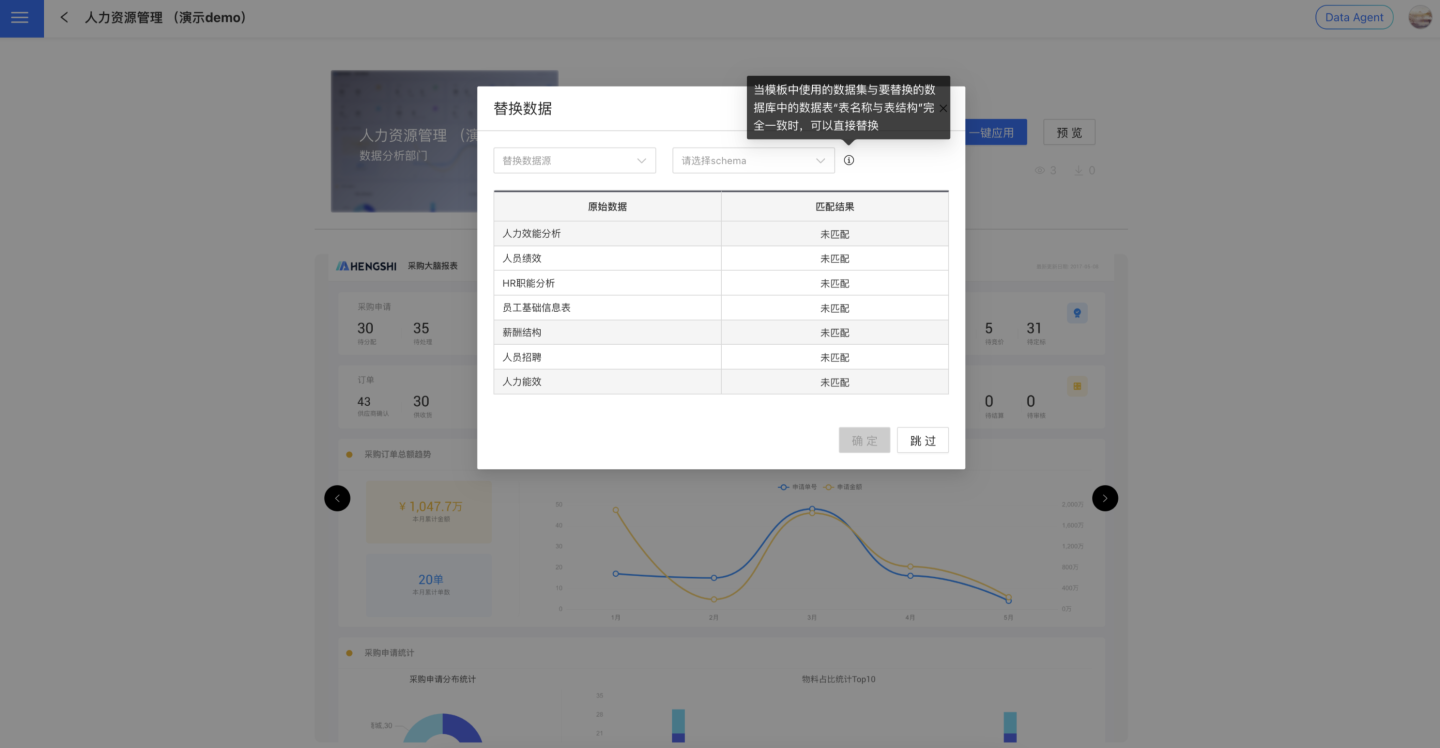Click the info icon next to schema dropdown
This screenshot has width=1440, height=748.
(x=849, y=160)
